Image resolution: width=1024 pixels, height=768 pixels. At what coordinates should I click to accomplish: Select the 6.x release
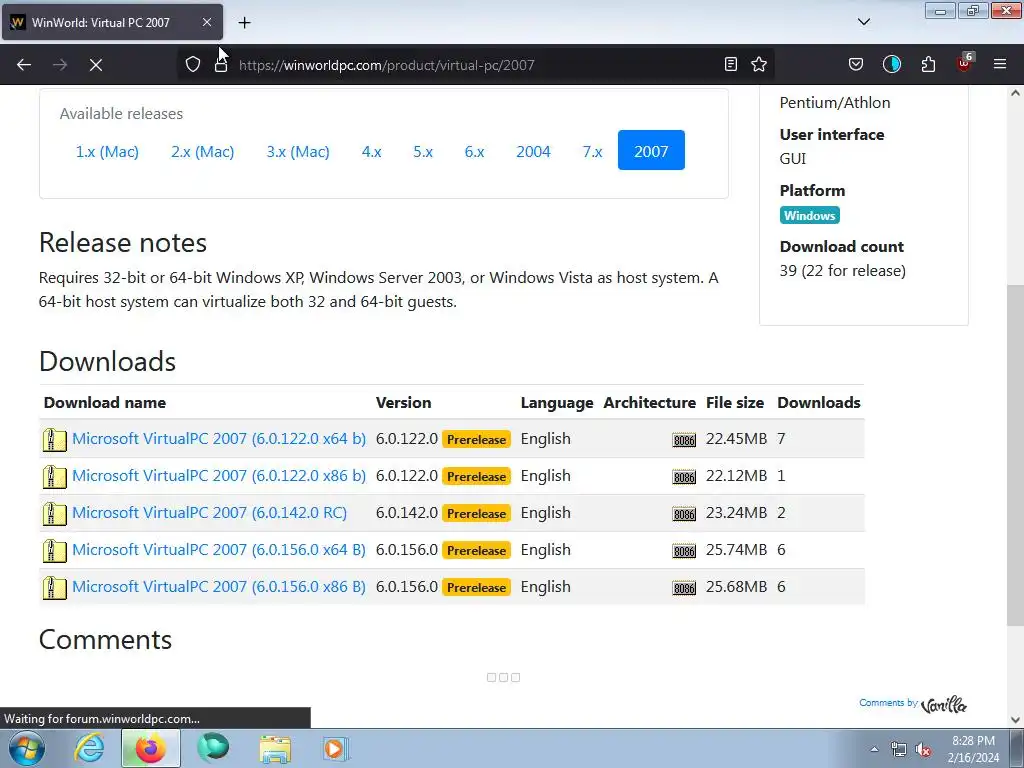click(474, 152)
